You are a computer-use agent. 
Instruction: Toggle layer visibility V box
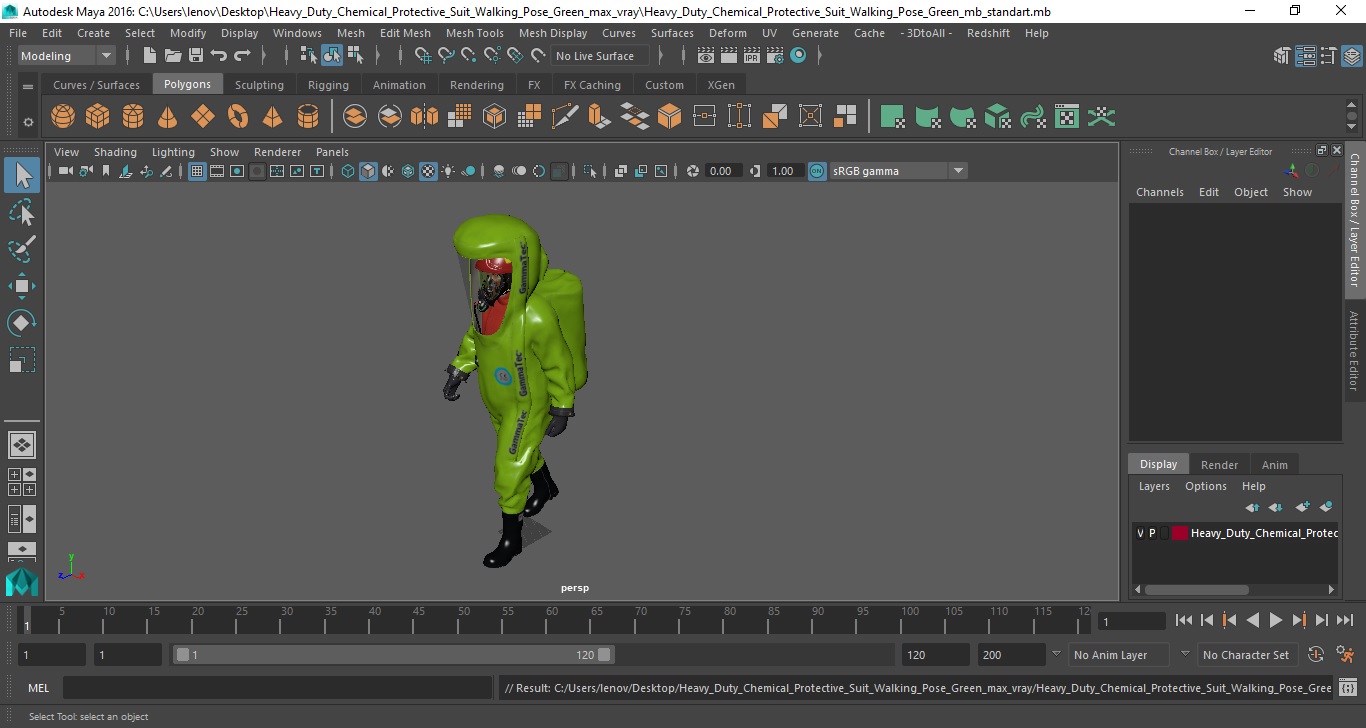[1140, 533]
